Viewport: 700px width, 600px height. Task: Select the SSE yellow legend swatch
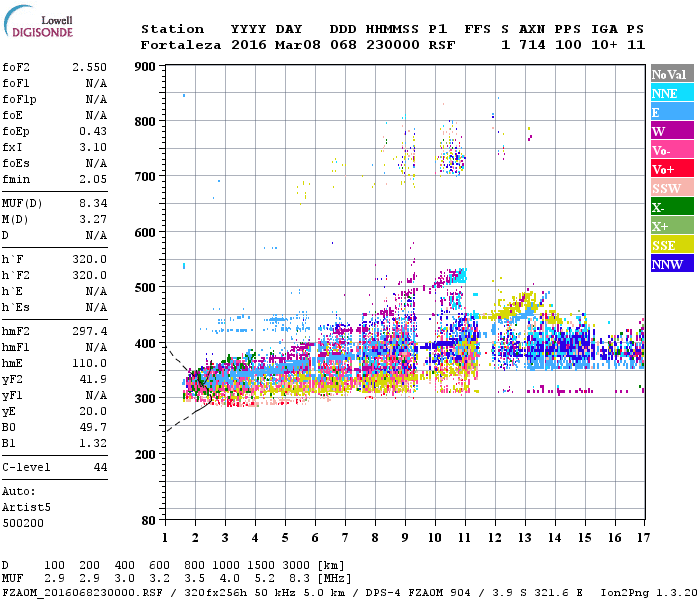click(672, 245)
